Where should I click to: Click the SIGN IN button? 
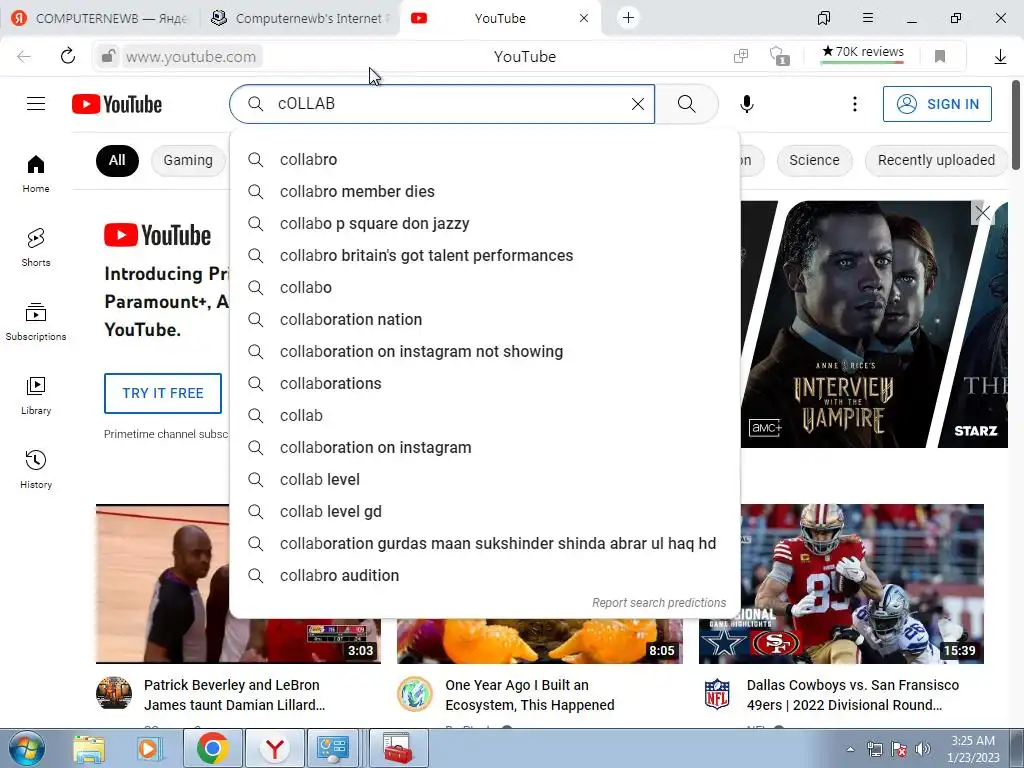coord(937,104)
